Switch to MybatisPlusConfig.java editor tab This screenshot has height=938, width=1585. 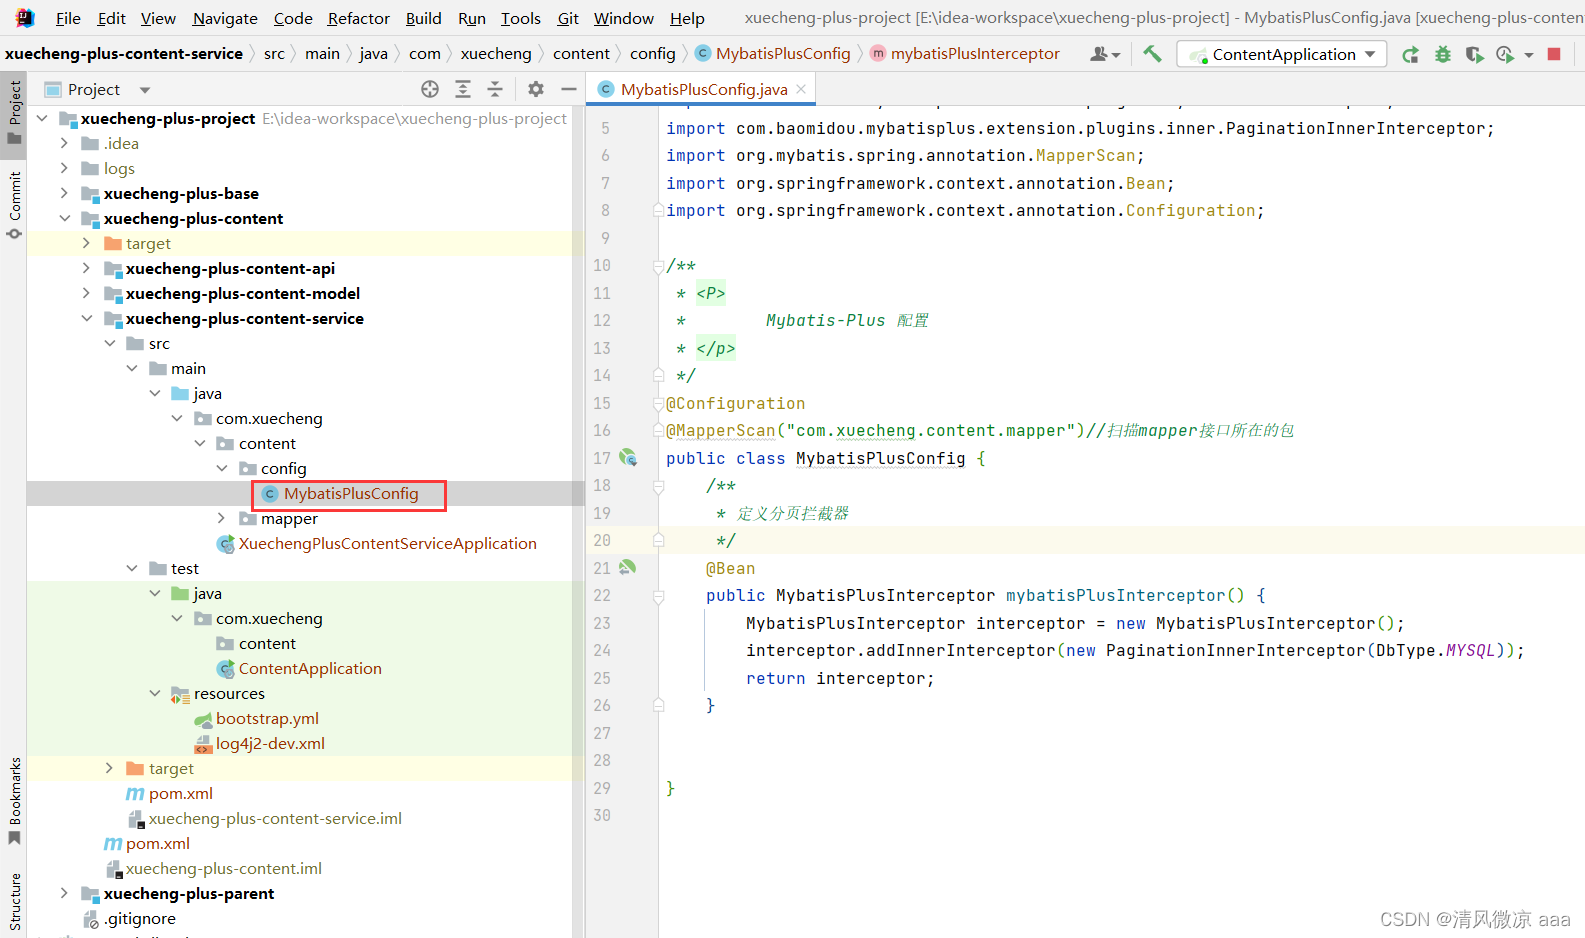(x=703, y=89)
